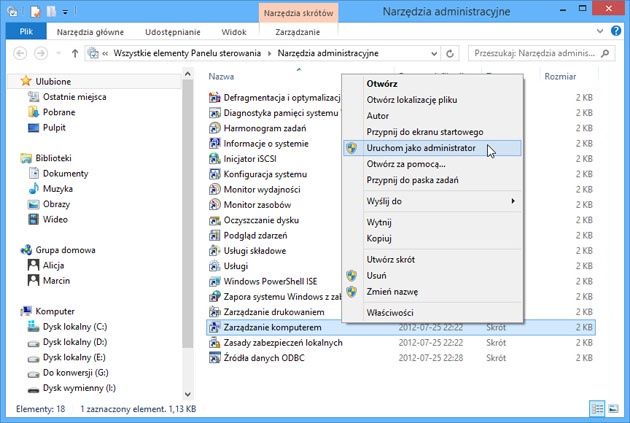Choose Uruchom jako administrator from context menu
Image resolution: width=630 pixels, height=423 pixels.
pyautogui.click(x=432, y=148)
